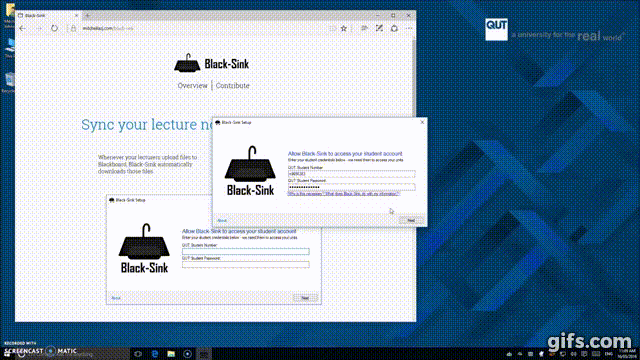Image resolution: width=640 pixels, height=360 pixels.
Task: Click the sink logo in rear dialog
Action: pos(144,248)
